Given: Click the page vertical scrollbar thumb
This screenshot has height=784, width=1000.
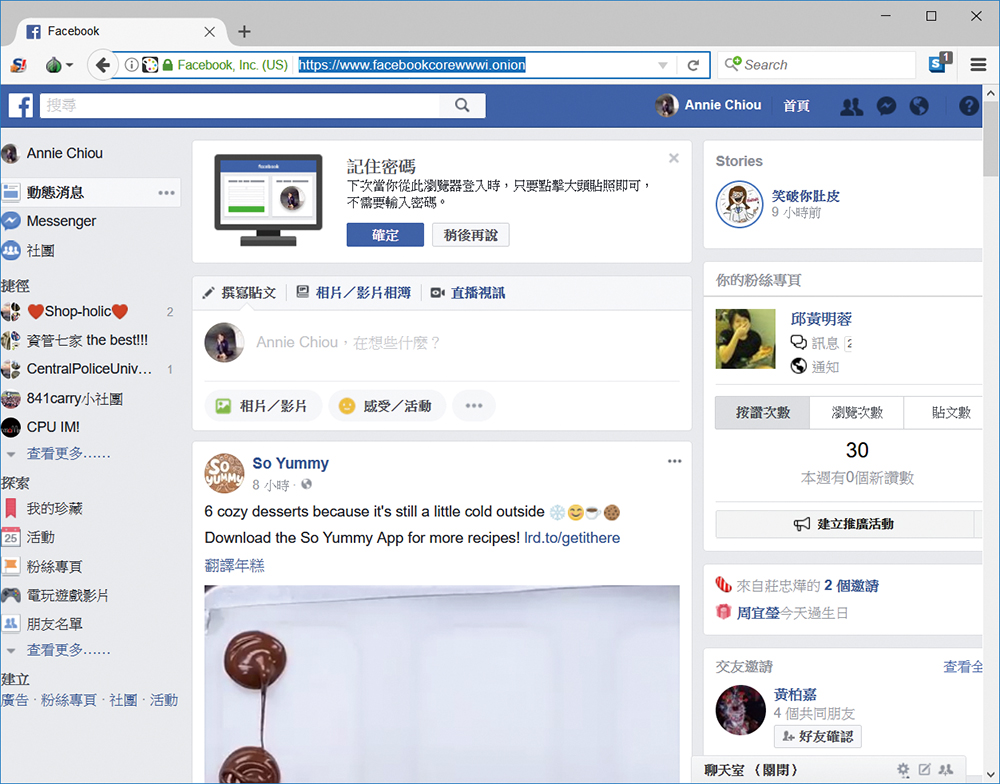Looking at the screenshot, I should [x=990, y=139].
